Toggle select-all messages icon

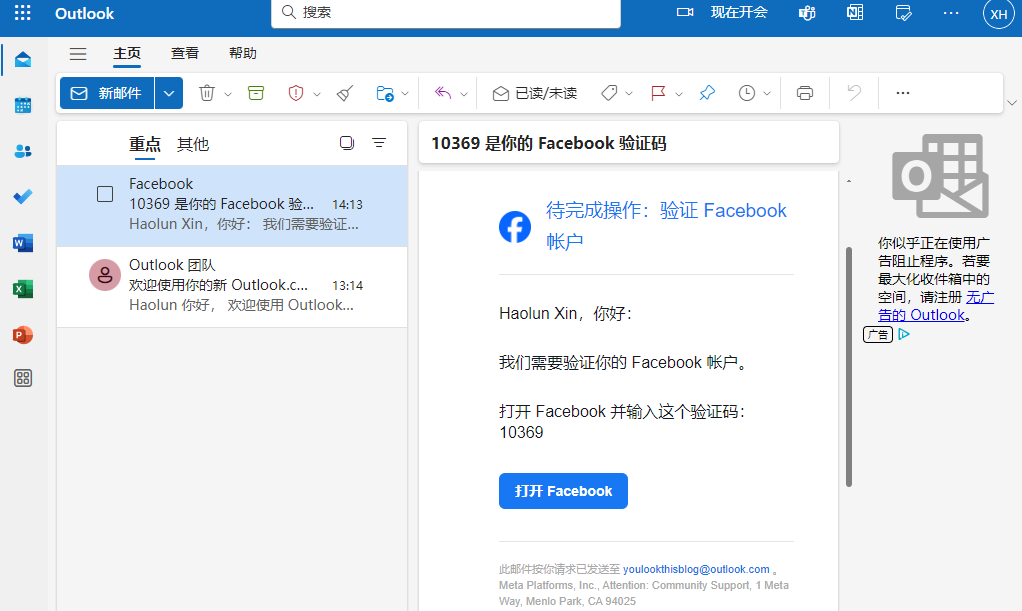click(x=347, y=143)
